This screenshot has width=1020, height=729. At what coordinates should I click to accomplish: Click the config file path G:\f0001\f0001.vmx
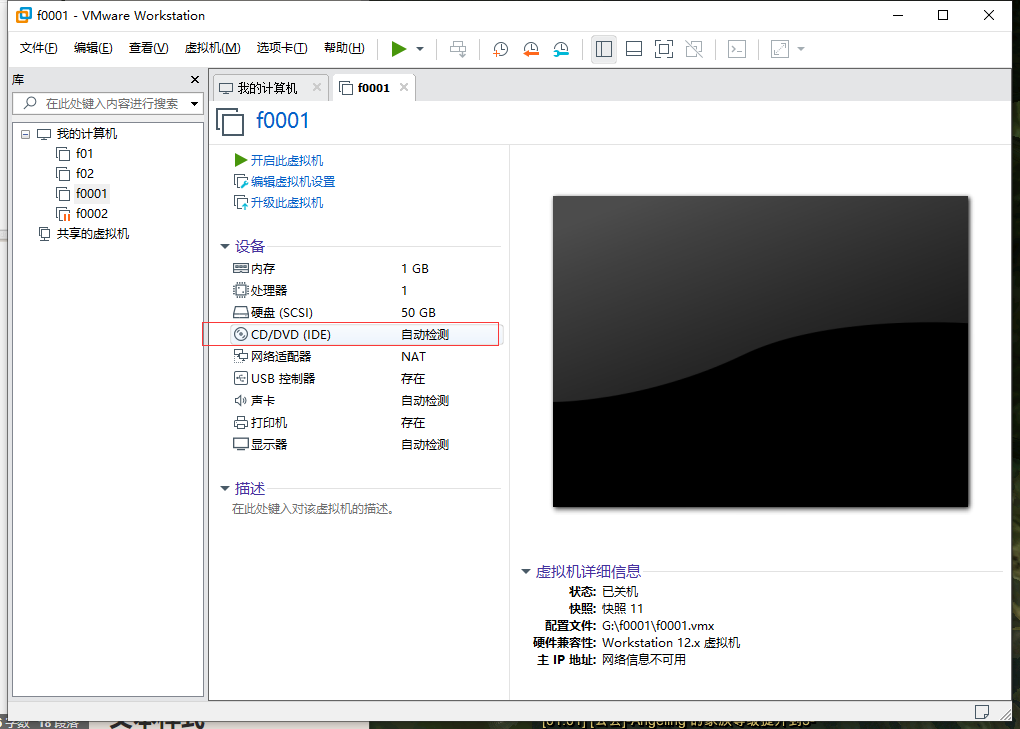tap(658, 626)
